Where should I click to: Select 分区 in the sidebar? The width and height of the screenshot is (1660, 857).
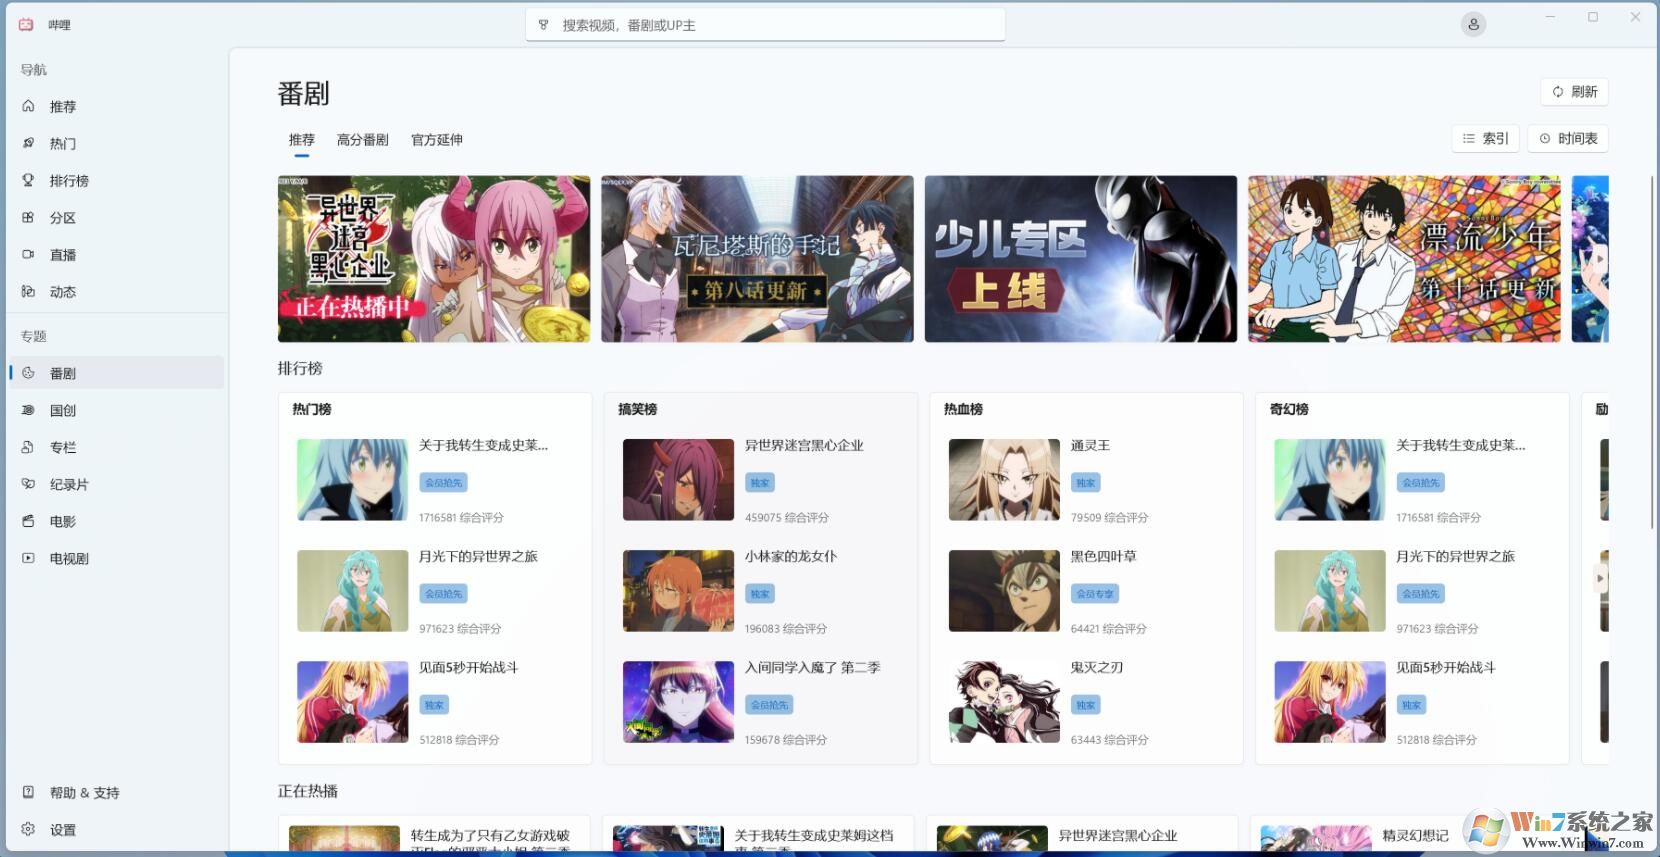pyautogui.click(x=116, y=218)
